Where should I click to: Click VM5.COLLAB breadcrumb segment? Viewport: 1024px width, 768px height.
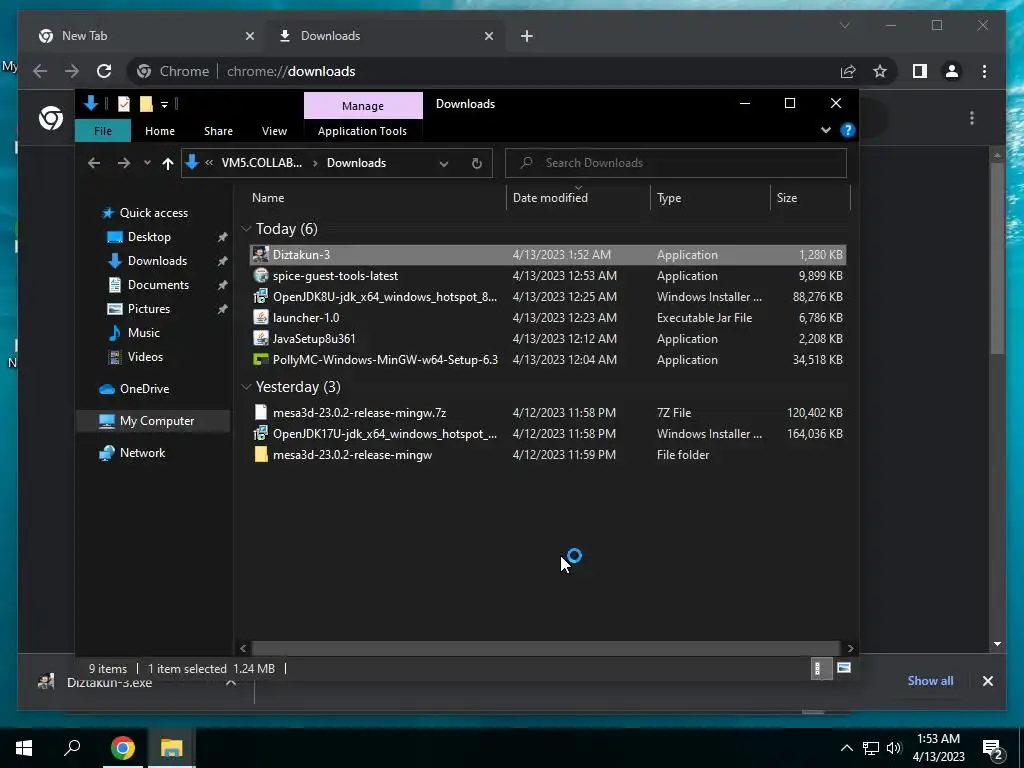262,163
